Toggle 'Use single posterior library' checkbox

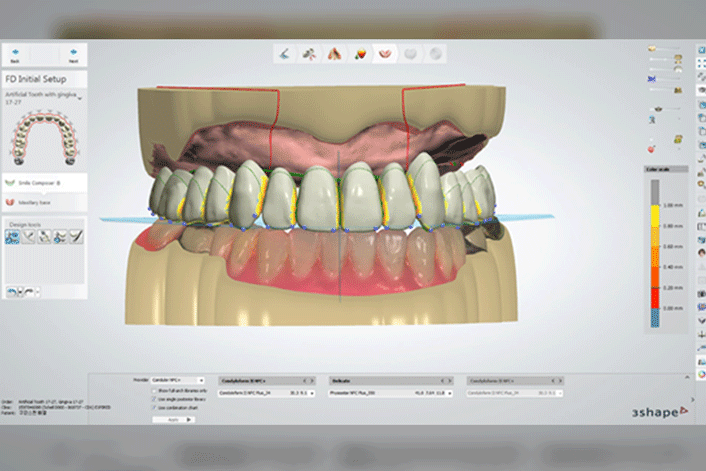[x=154, y=398]
